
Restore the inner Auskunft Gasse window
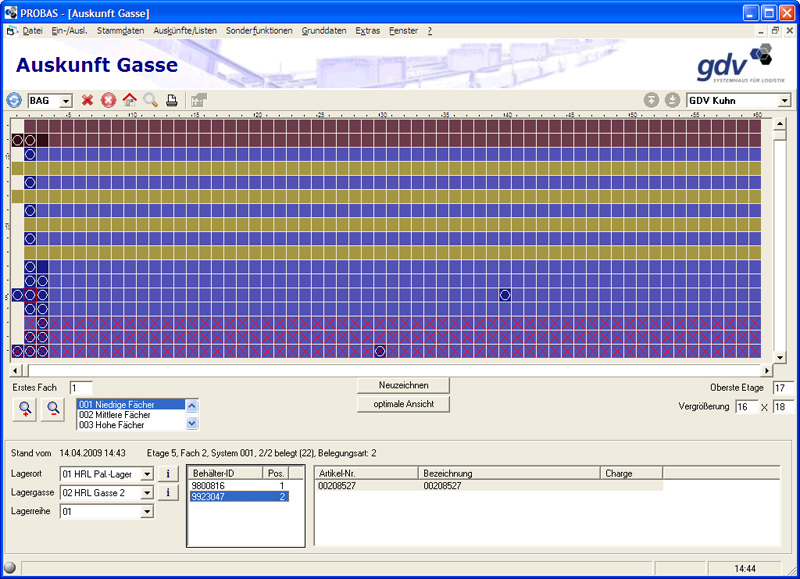[x=775, y=31]
